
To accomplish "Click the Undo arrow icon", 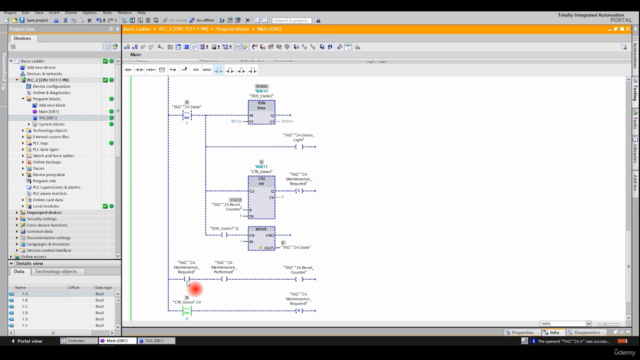I will pyautogui.click(x=99, y=20).
